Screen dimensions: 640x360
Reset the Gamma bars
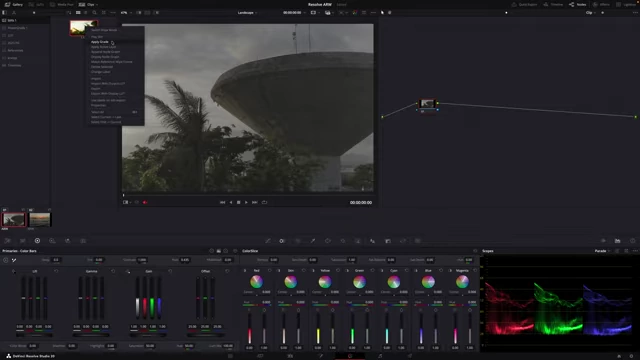pyautogui.click(x=113, y=271)
